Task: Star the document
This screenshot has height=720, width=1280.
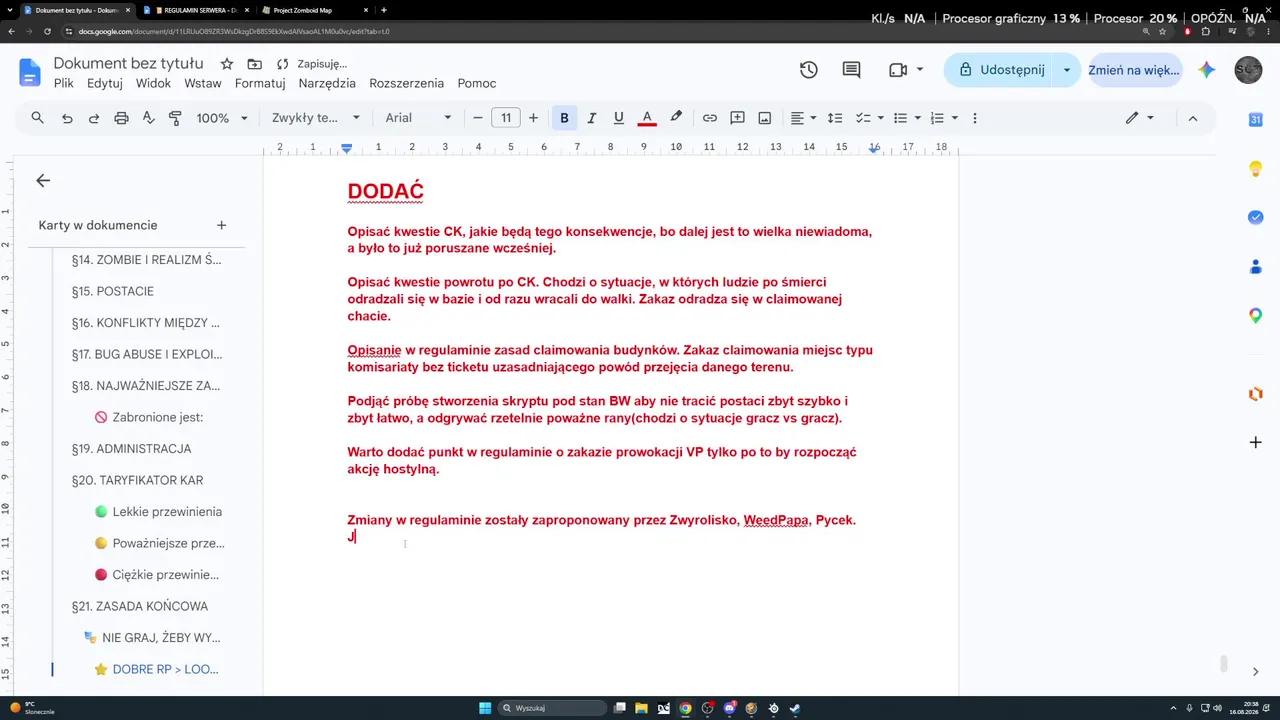Action: (x=227, y=64)
